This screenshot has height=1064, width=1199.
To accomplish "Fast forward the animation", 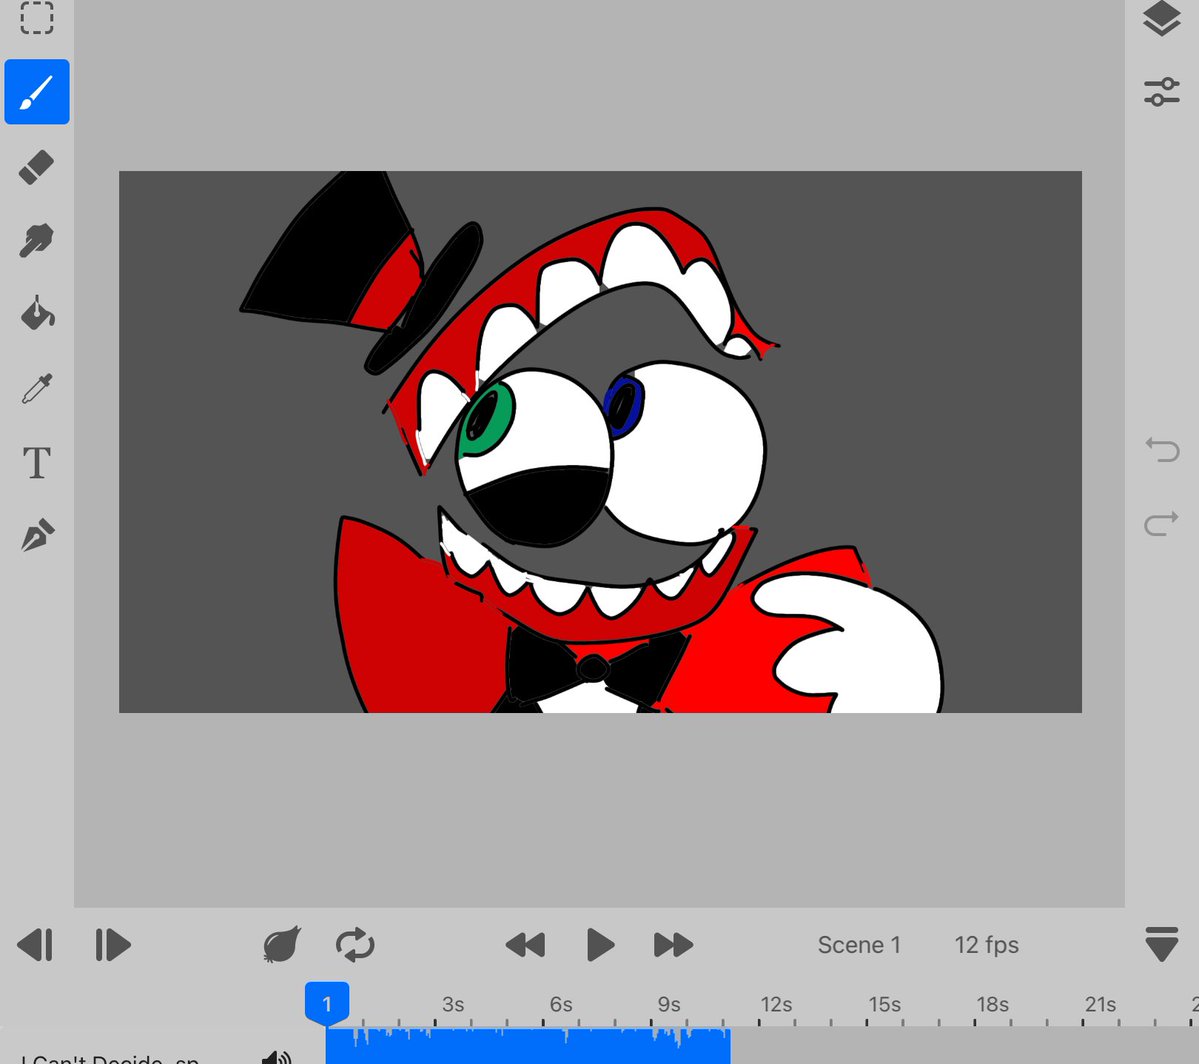I will coord(674,945).
